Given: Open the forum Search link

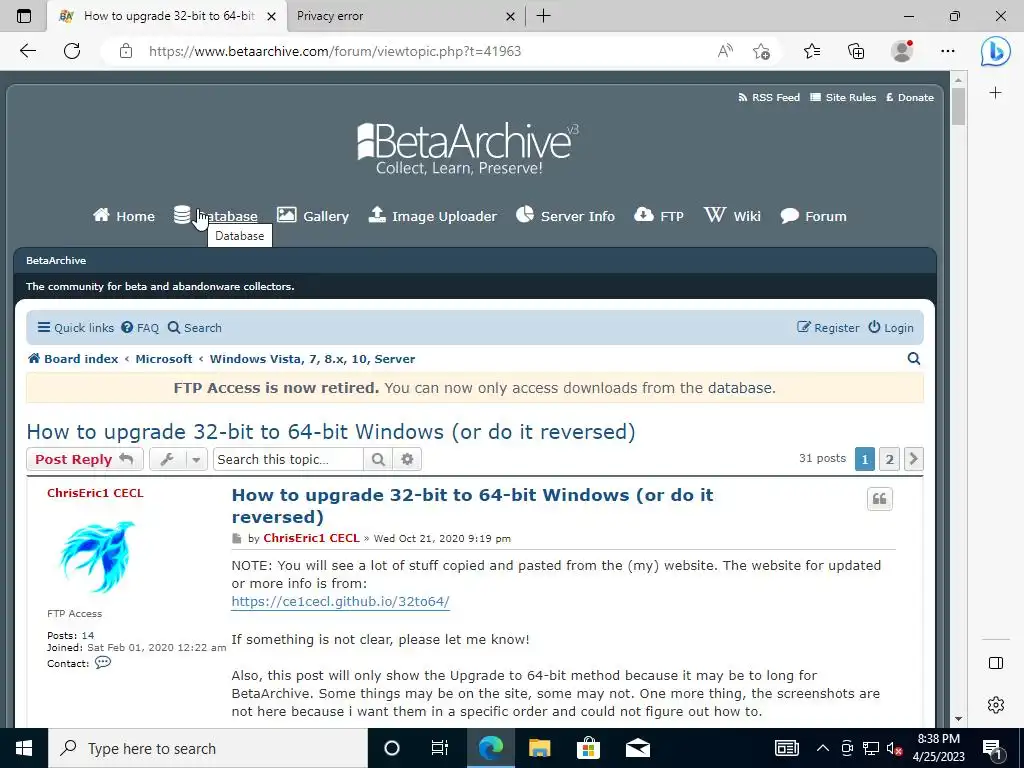Looking at the screenshot, I should 195,328.
